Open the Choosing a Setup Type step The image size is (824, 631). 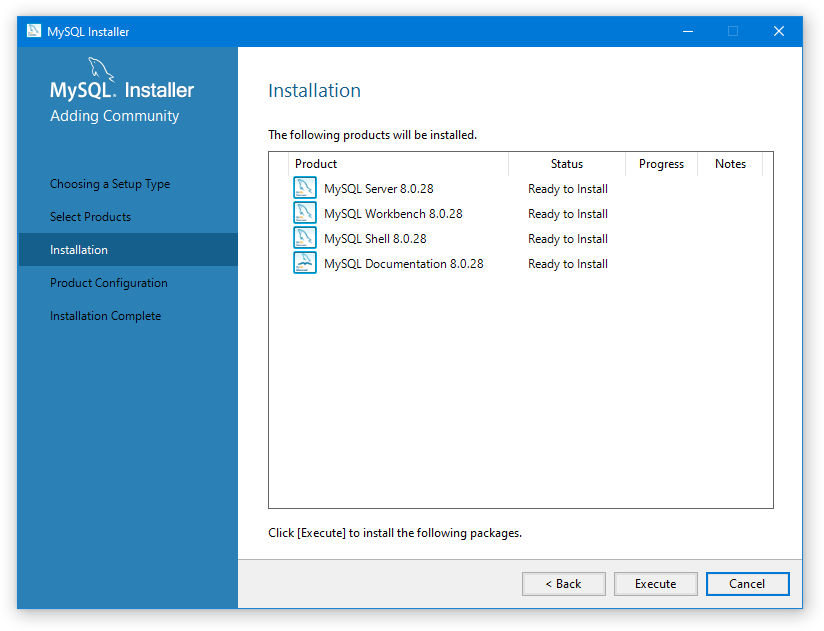click(110, 184)
